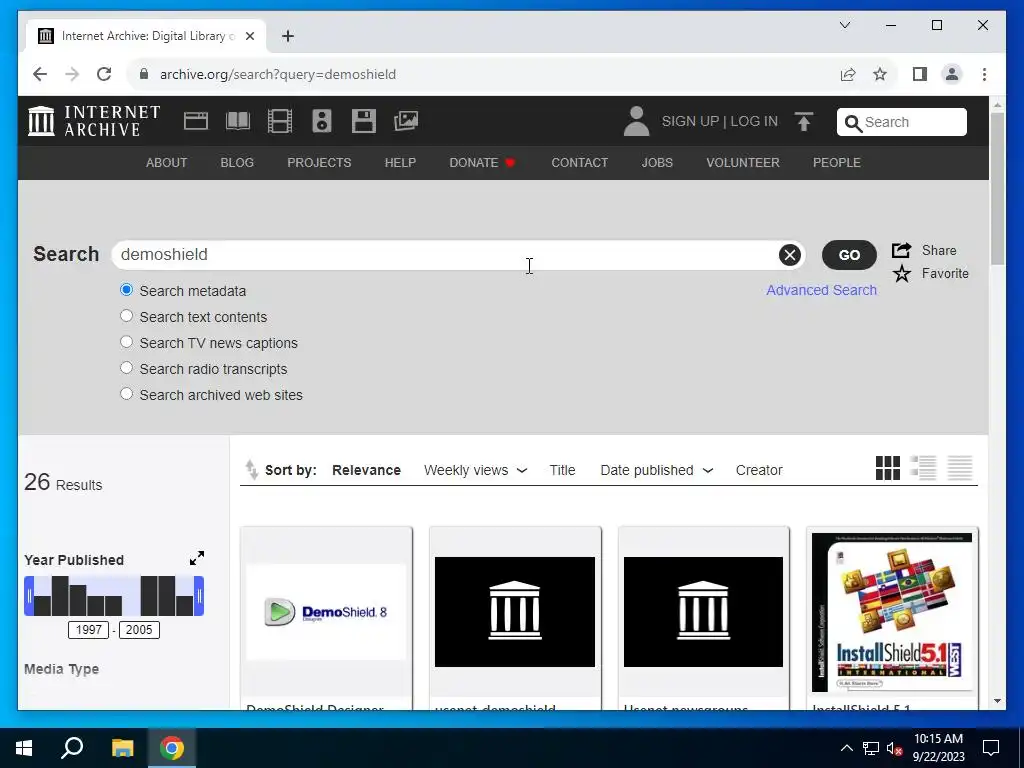Open the VOLUNTEER menu item
The height and width of the screenshot is (768, 1024).
click(743, 163)
